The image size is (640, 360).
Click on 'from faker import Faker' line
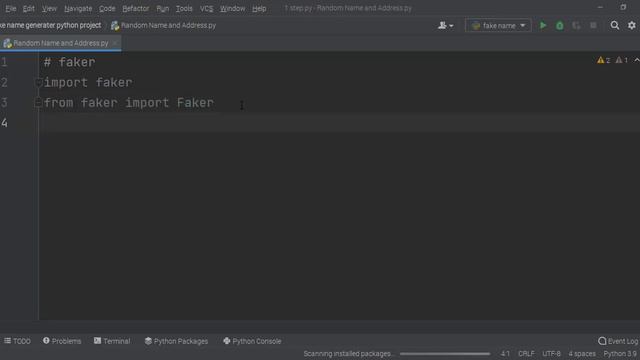point(129,102)
